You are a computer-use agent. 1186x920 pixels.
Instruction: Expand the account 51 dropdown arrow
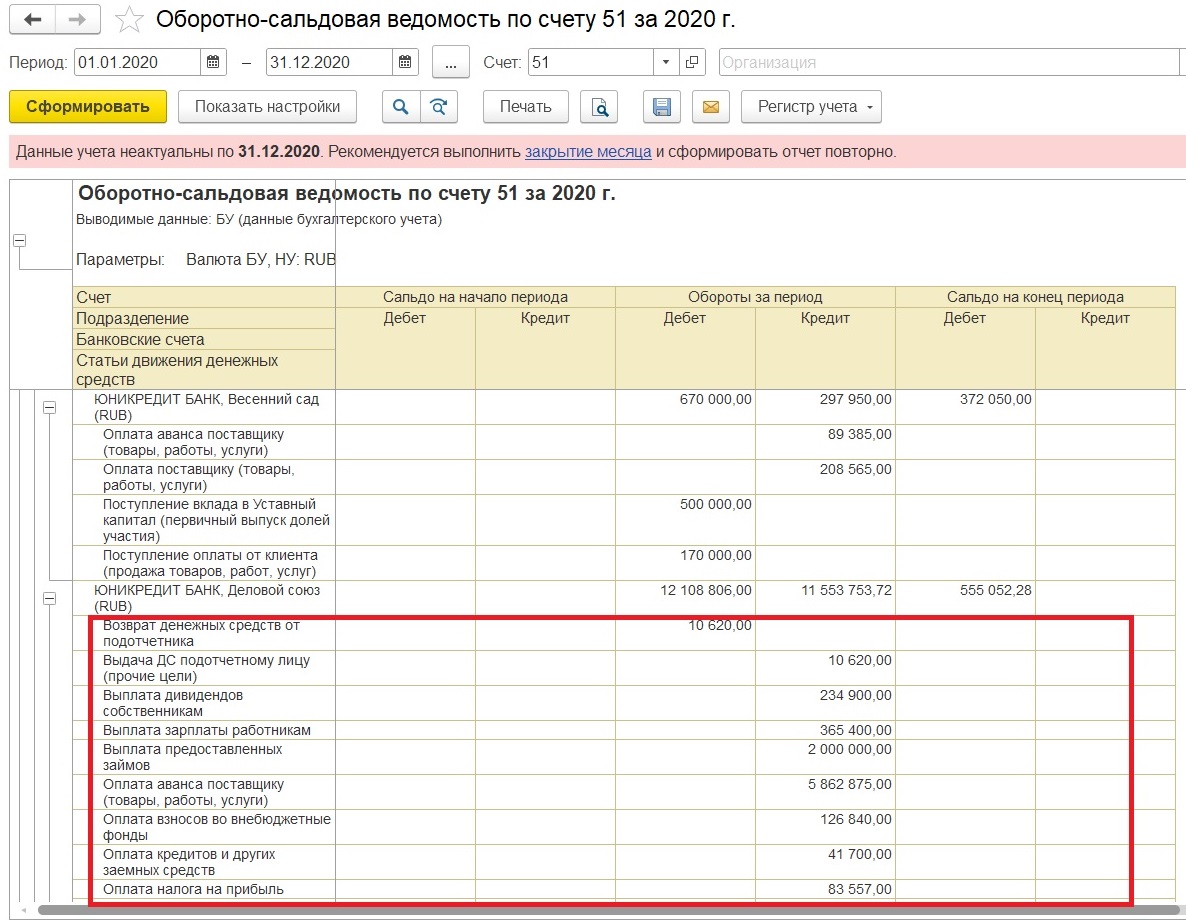(x=666, y=62)
